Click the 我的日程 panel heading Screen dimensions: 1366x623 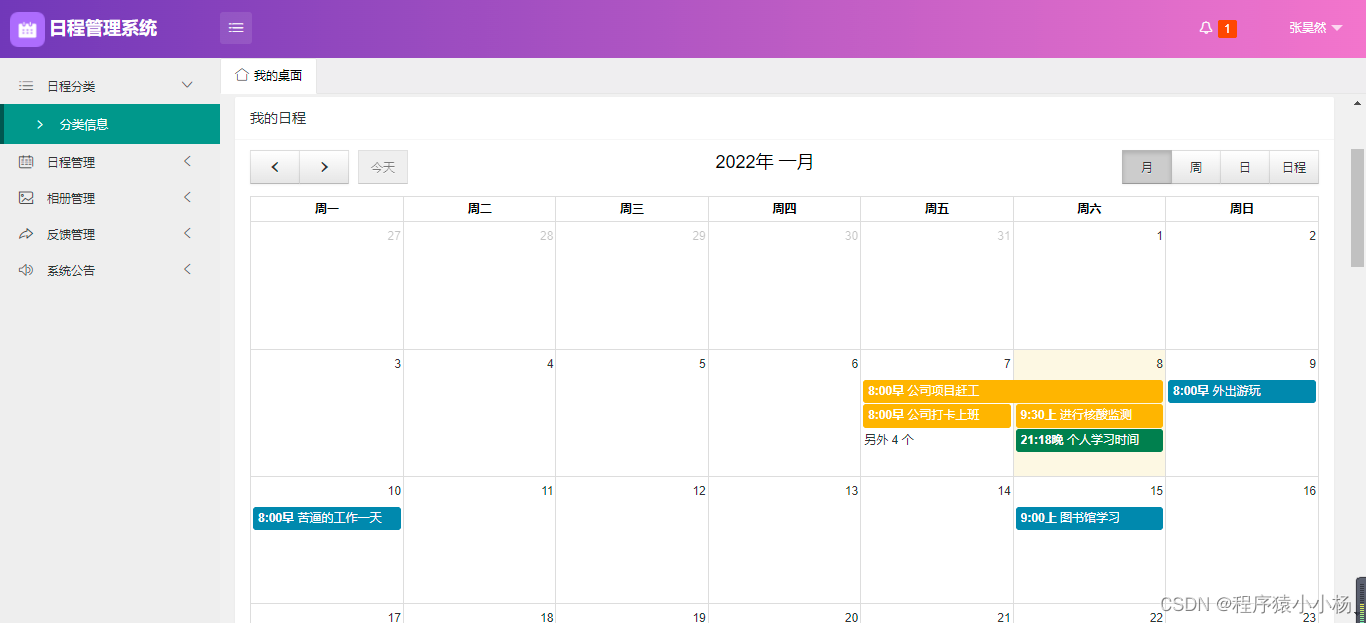coord(278,118)
